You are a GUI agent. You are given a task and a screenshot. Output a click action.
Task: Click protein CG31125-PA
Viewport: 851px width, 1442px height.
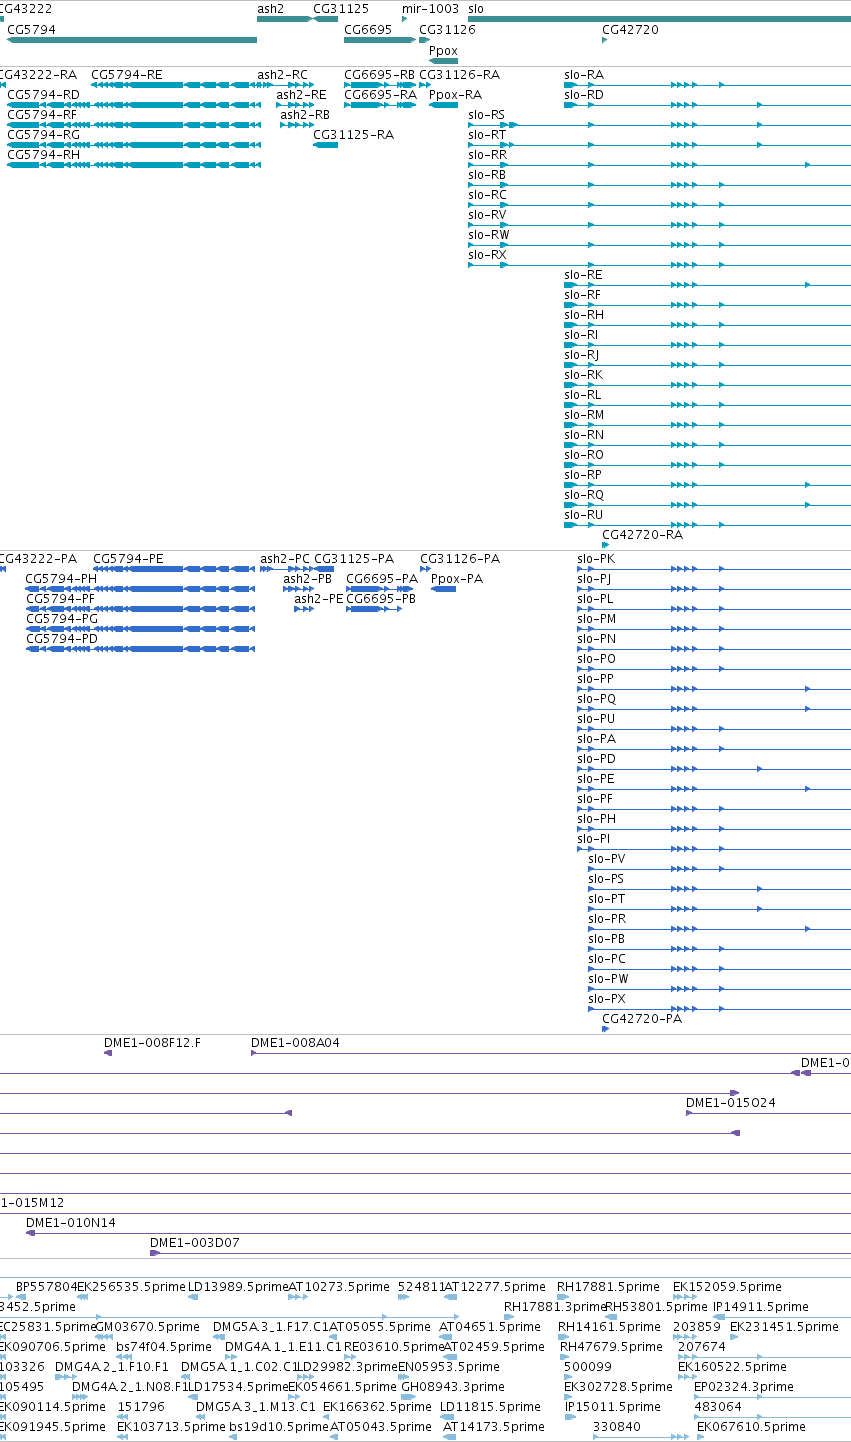coord(354,559)
